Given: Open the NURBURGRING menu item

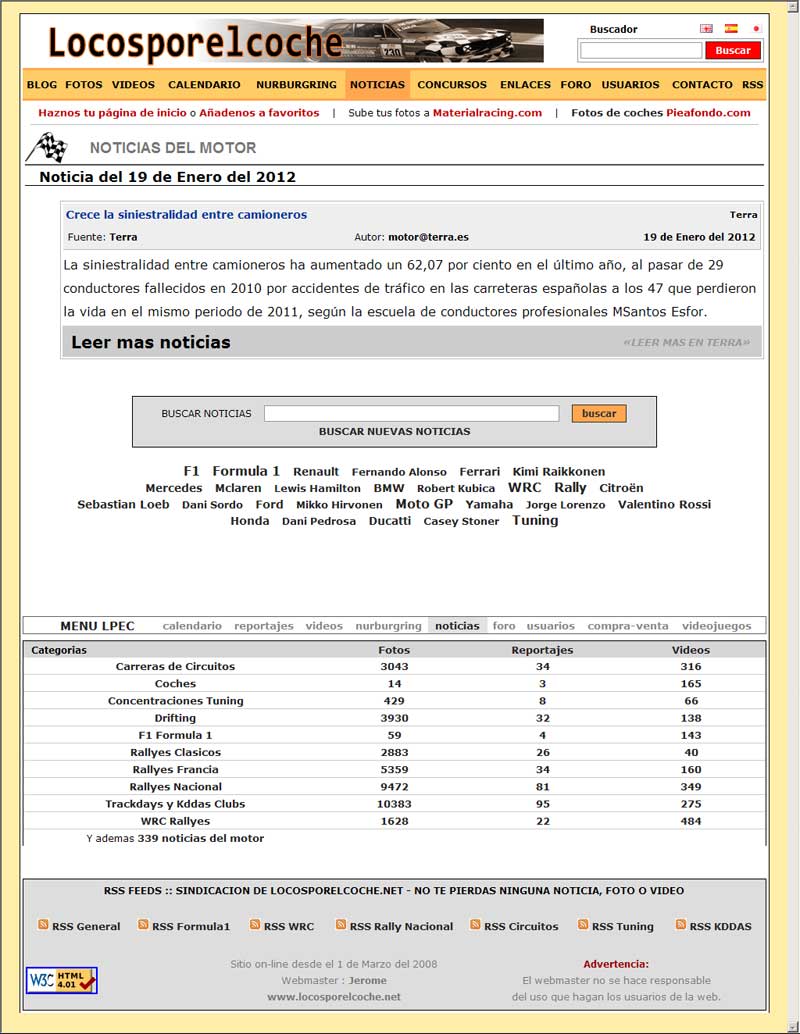Looking at the screenshot, I should pos(296,84).
